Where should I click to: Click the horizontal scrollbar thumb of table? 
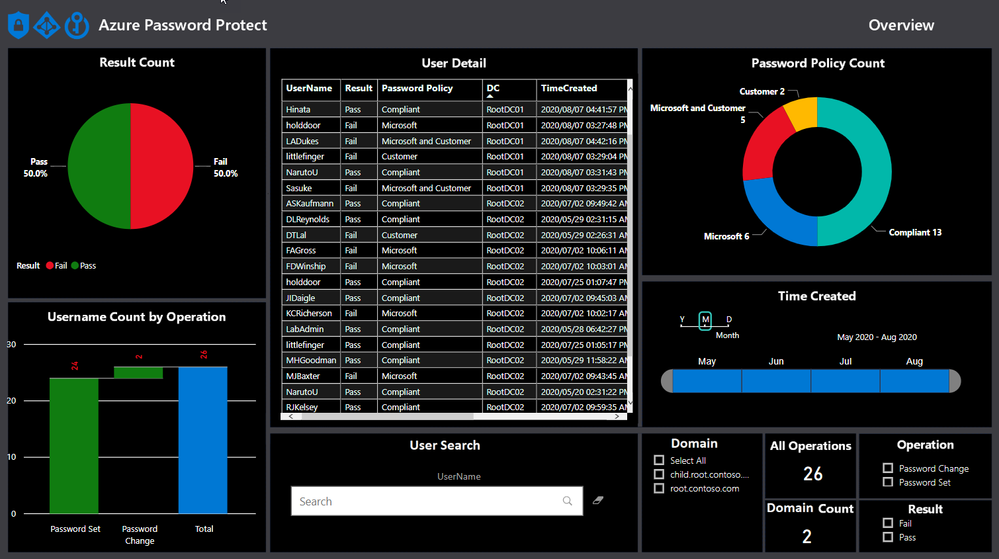(x=387, y=416)
